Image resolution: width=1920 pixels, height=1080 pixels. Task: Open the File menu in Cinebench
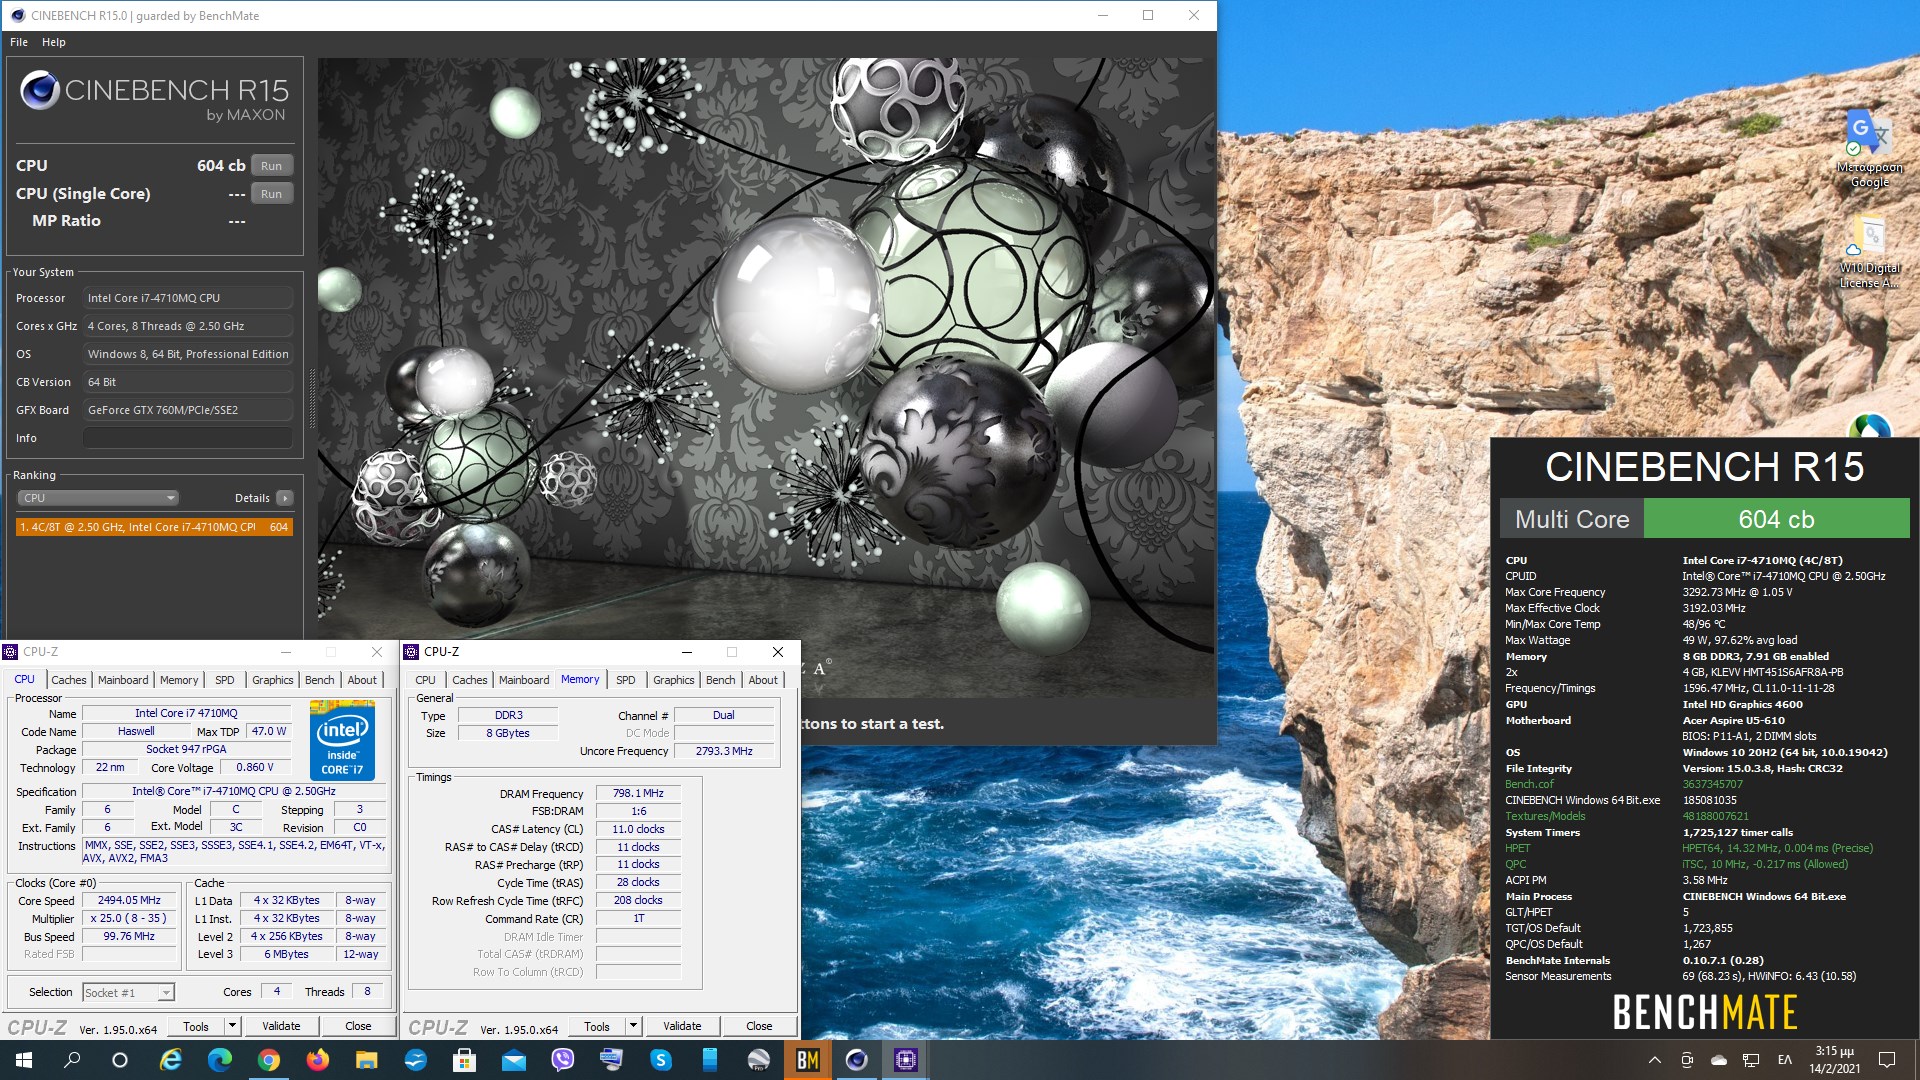point(19,42)
